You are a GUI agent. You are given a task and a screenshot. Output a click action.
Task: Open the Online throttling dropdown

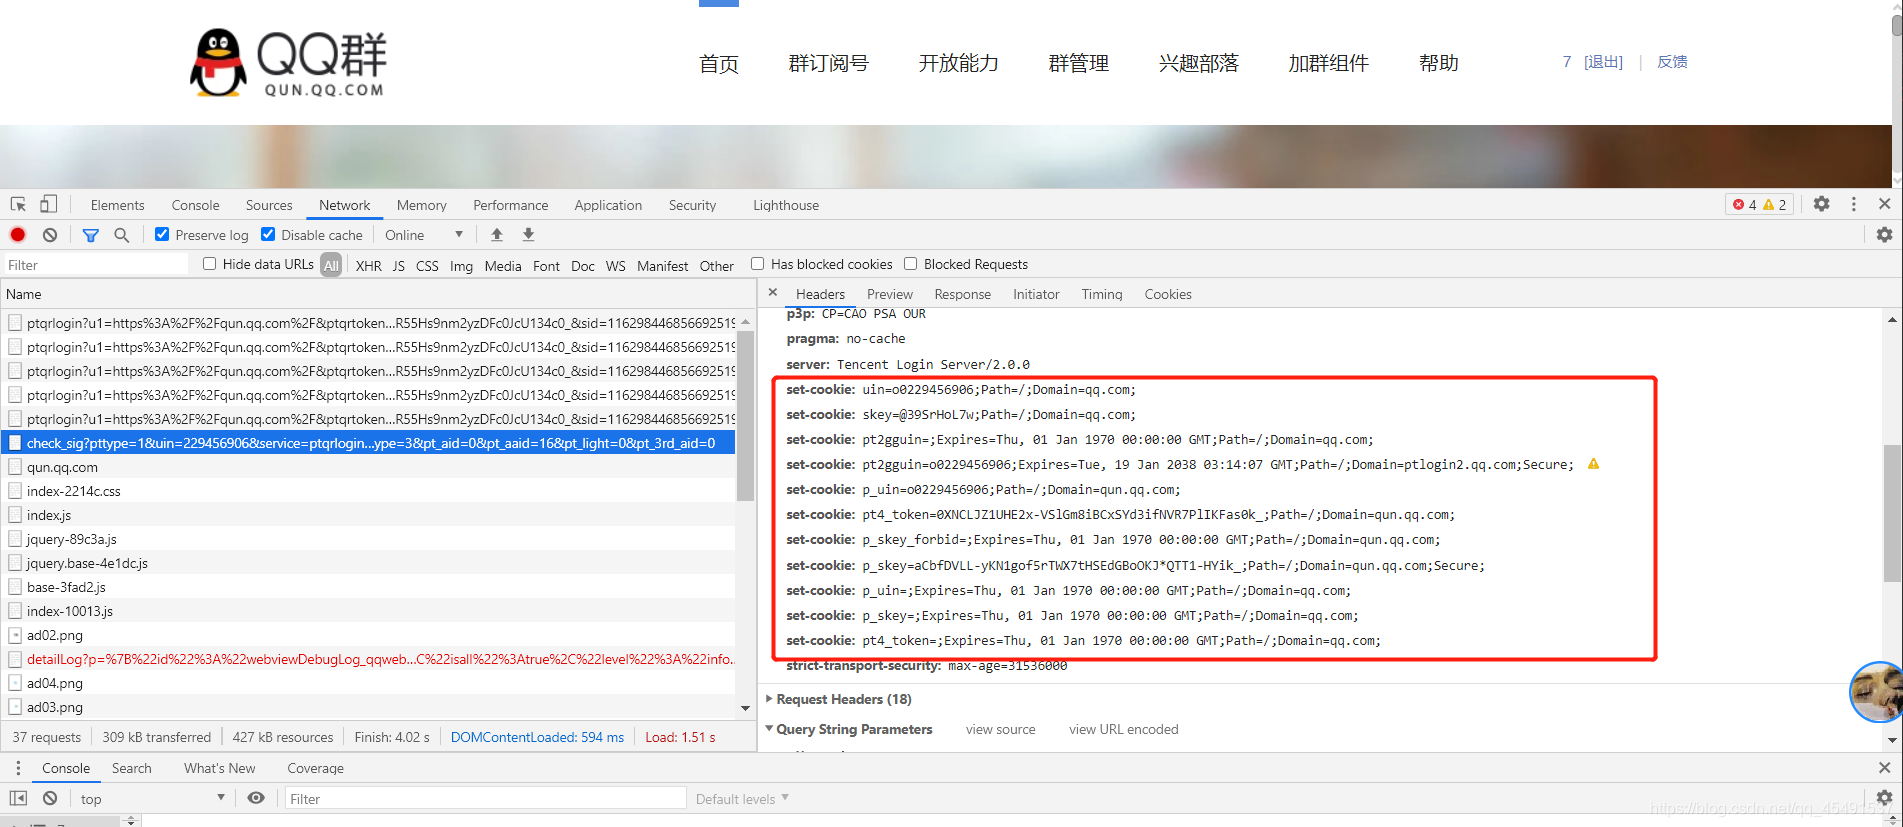coord(424,235)
